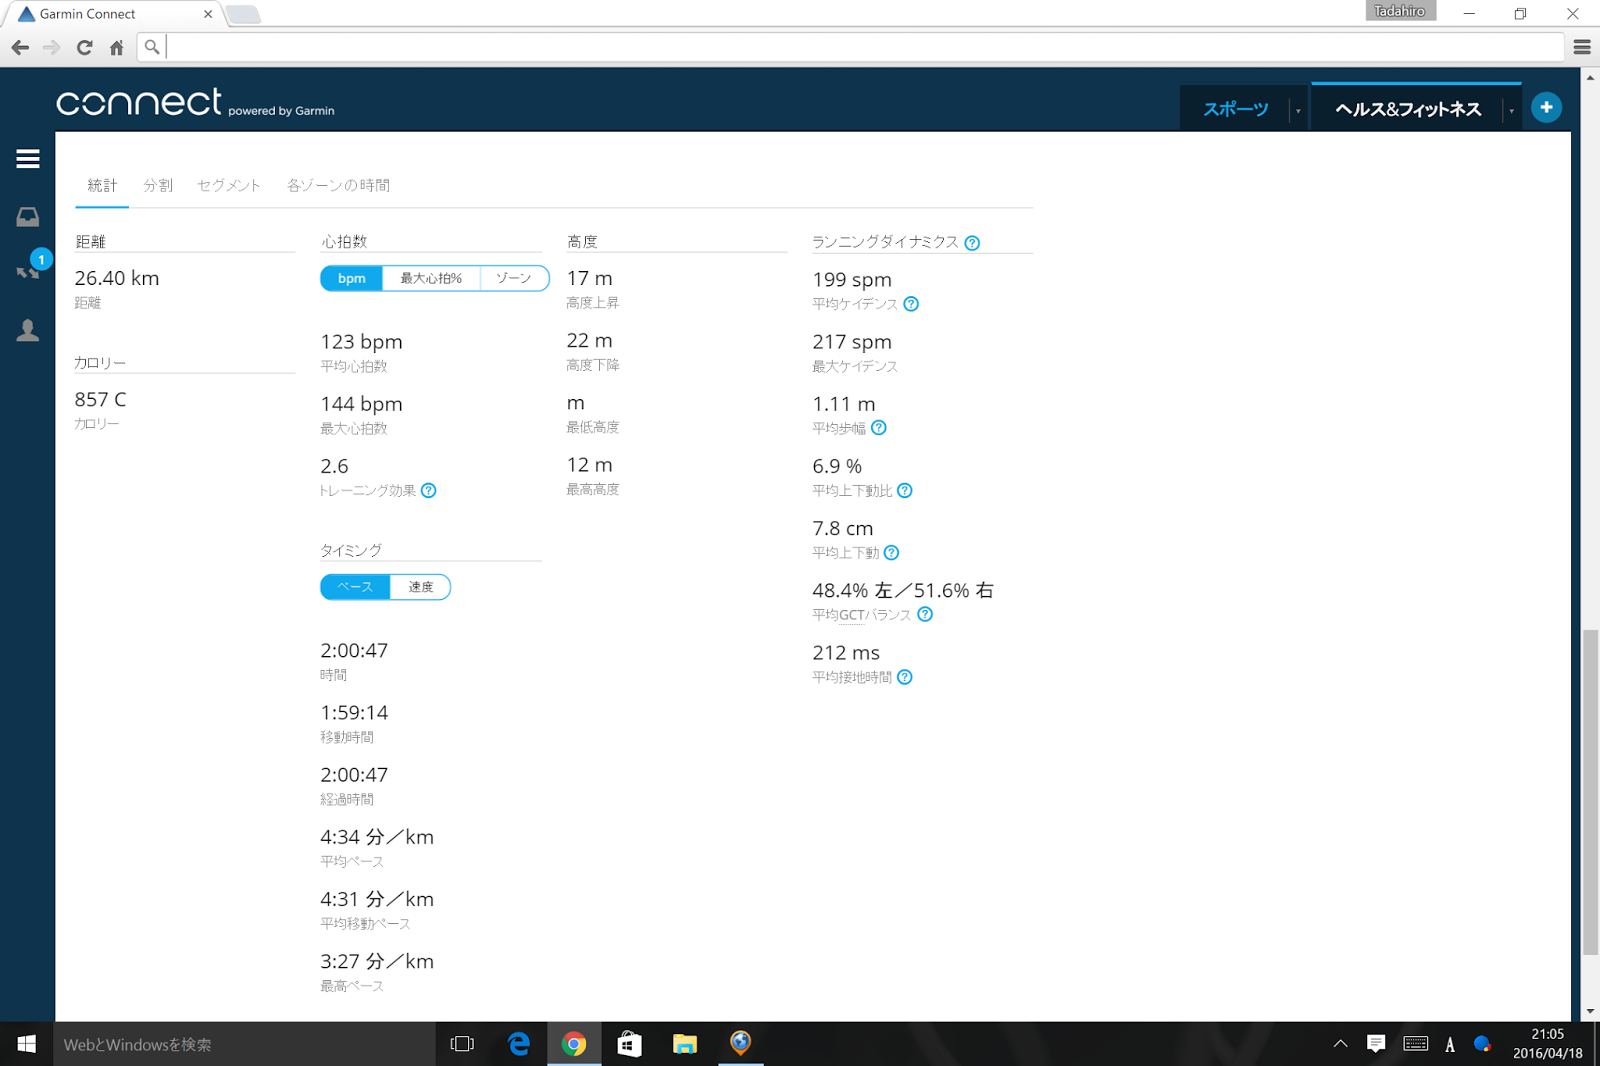Click the browser forward arrow
Viewport: 1600px width, 1066px height.
[x=52, y=47]
